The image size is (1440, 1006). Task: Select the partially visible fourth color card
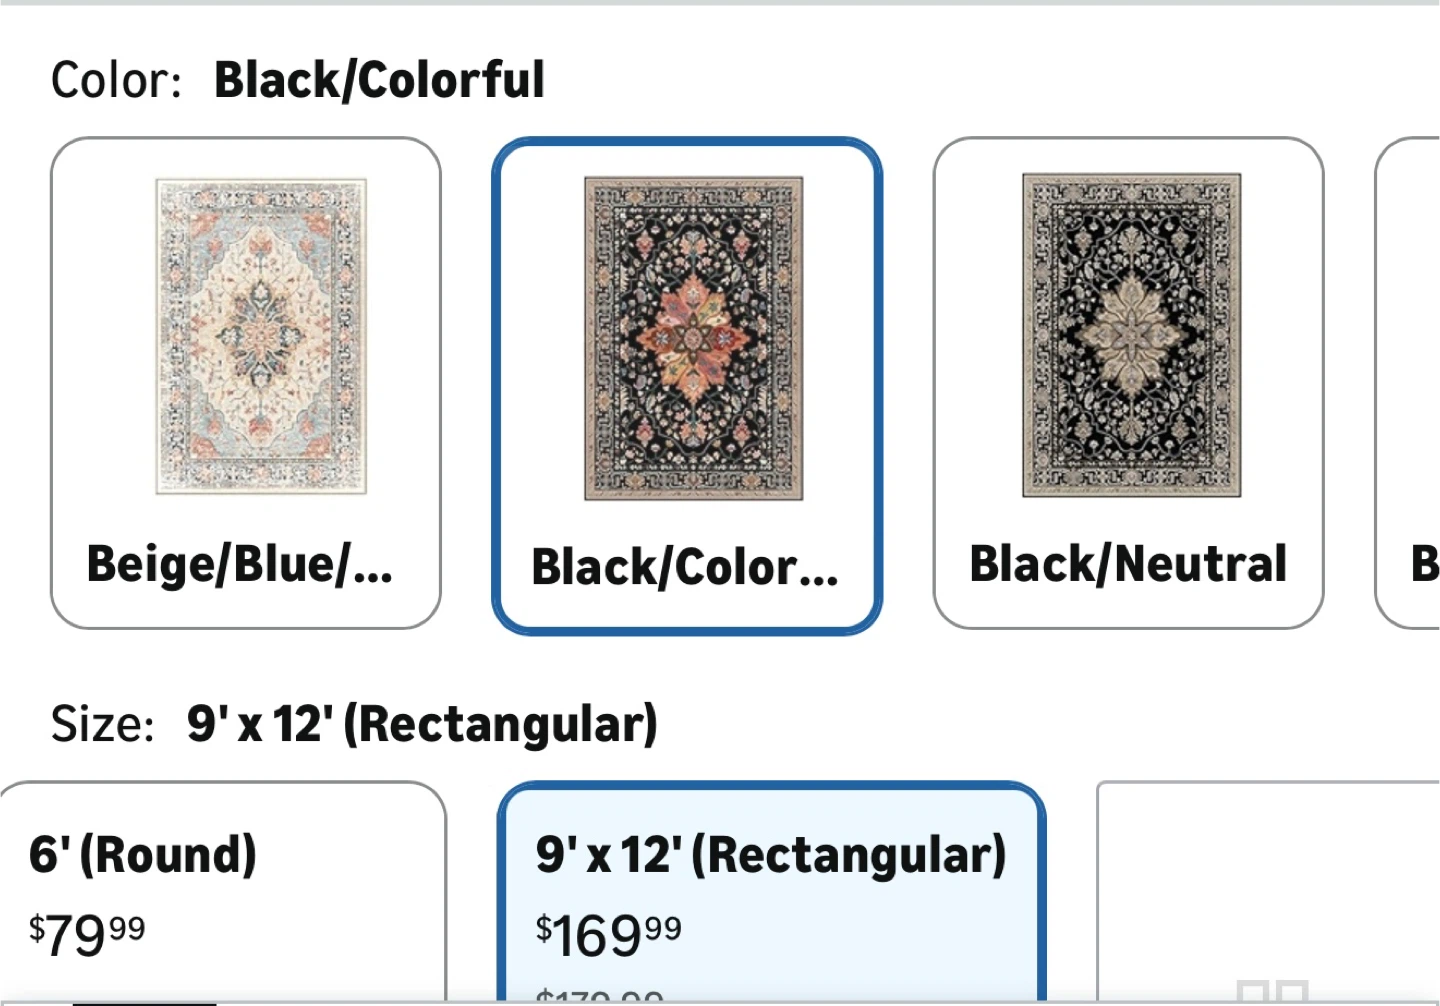pyautogui.click(x=1408, y=383)
